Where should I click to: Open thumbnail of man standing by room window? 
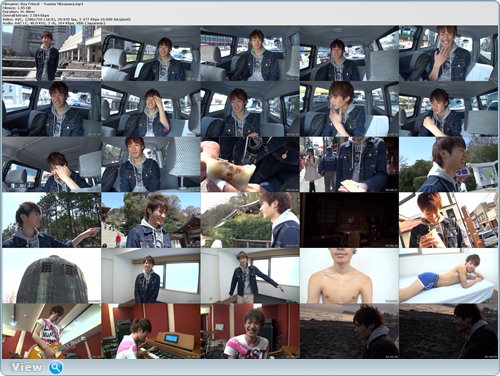(x=151, y=276)
